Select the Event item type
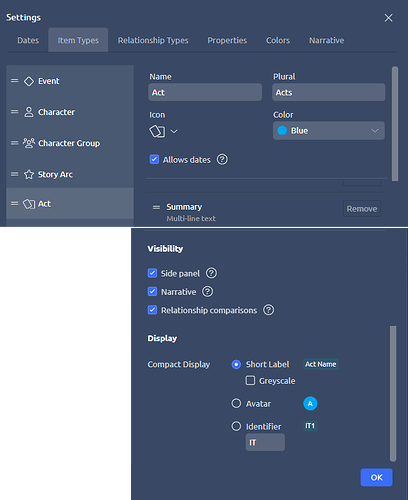Viewport: 408px width, 500px height. (x=70, y=81)
